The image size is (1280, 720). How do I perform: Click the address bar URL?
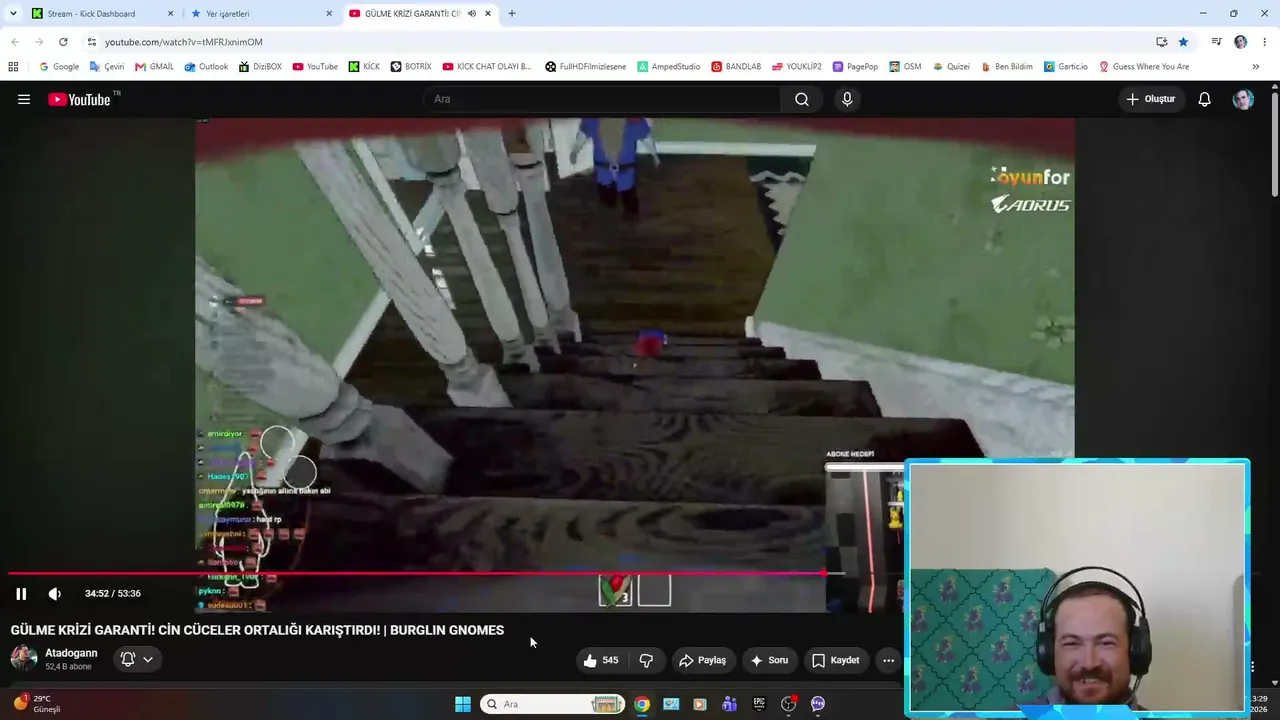[x=184, y=42]
